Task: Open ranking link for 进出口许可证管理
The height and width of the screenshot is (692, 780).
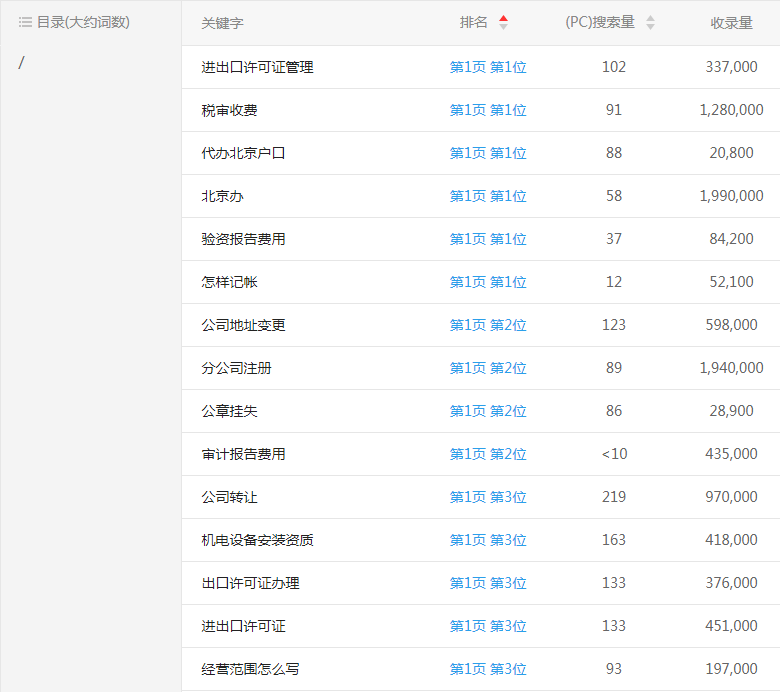Action: tap(488, 67)
